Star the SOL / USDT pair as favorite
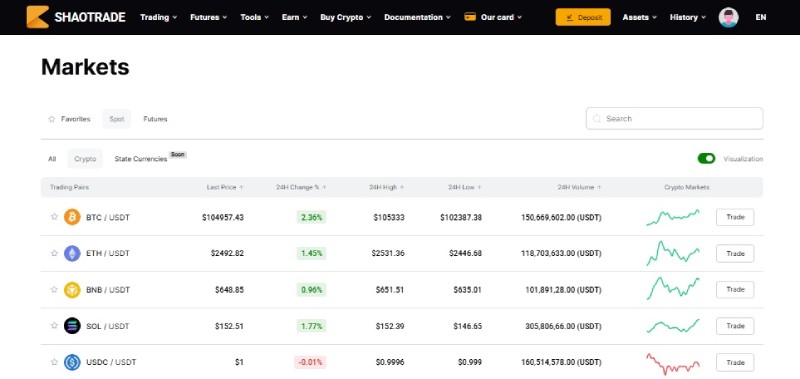800x379 pixels. (x=54, y=325)
